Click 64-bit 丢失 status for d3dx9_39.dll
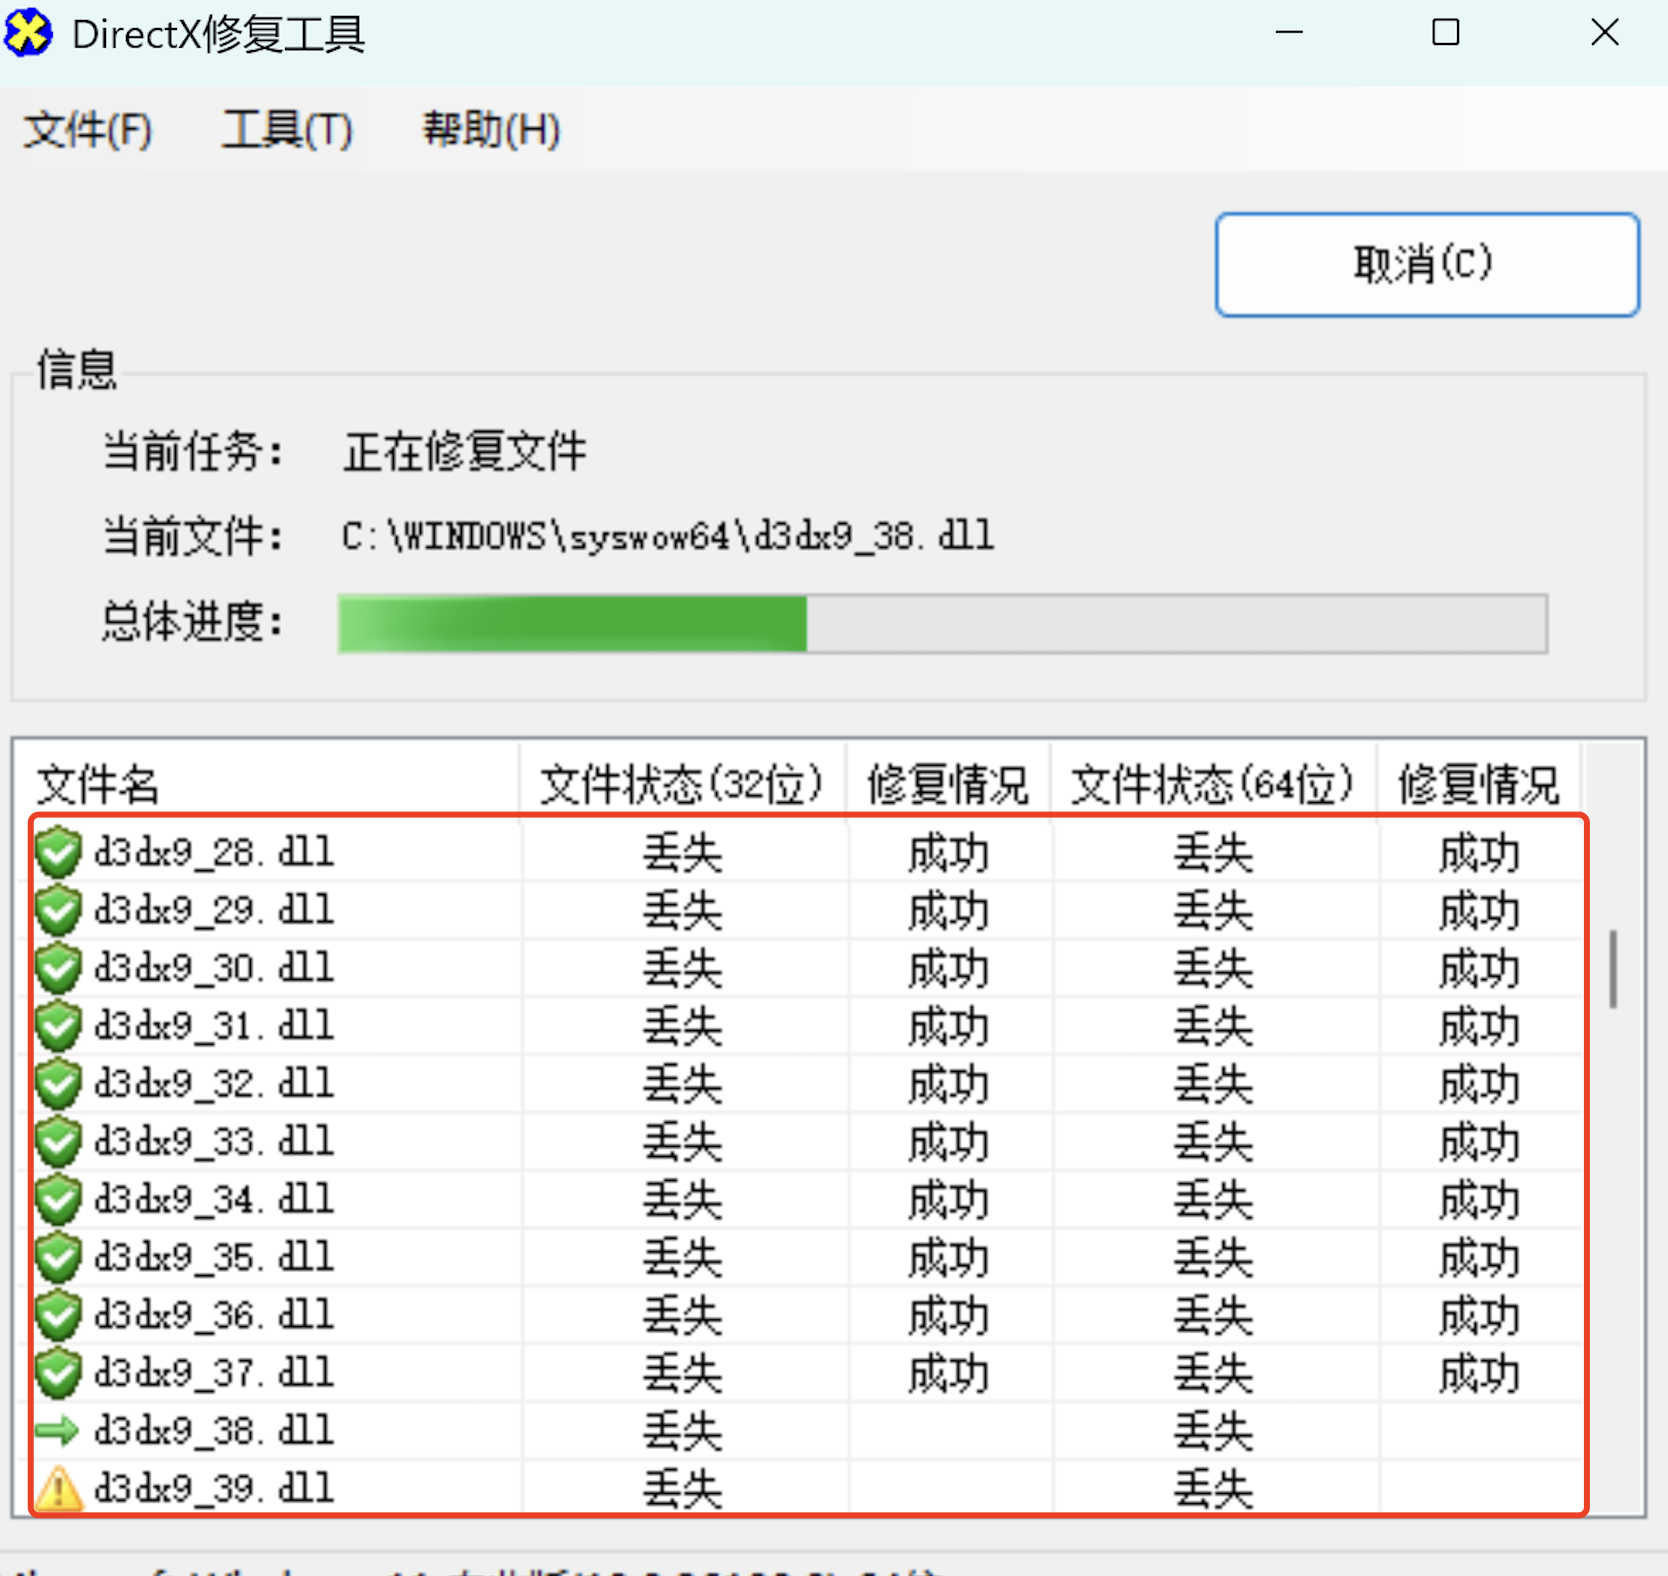The width and height of the screenshot is (1668, 1576). [x=1213, y=1489]
